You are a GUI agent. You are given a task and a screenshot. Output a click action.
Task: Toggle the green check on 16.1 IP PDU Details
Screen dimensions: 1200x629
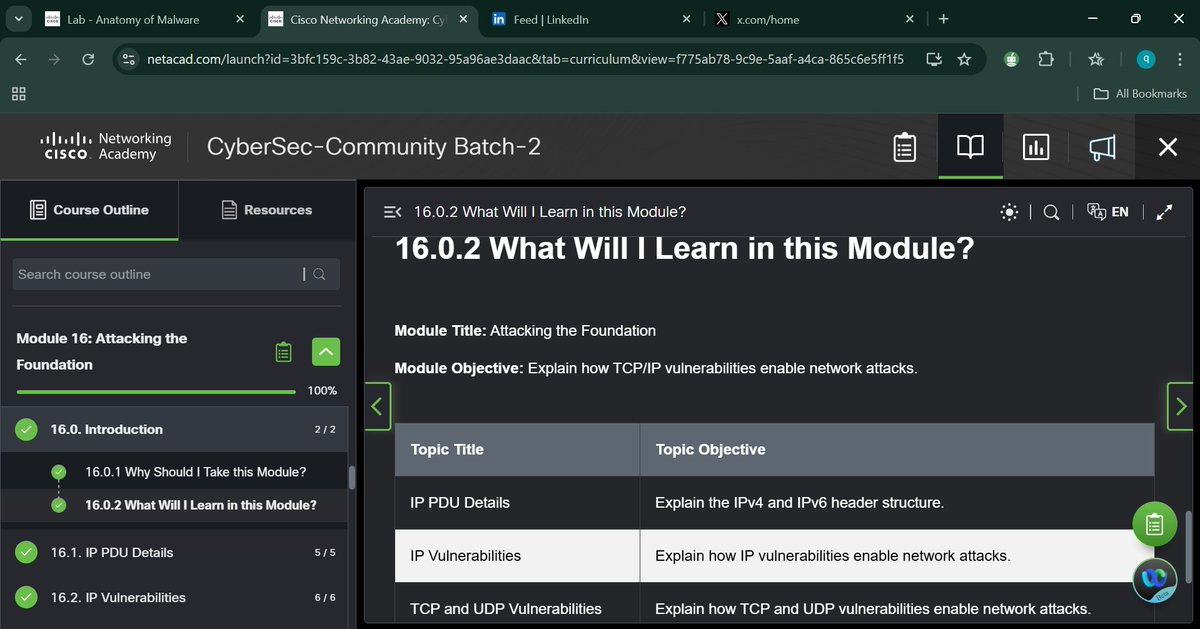26,552
